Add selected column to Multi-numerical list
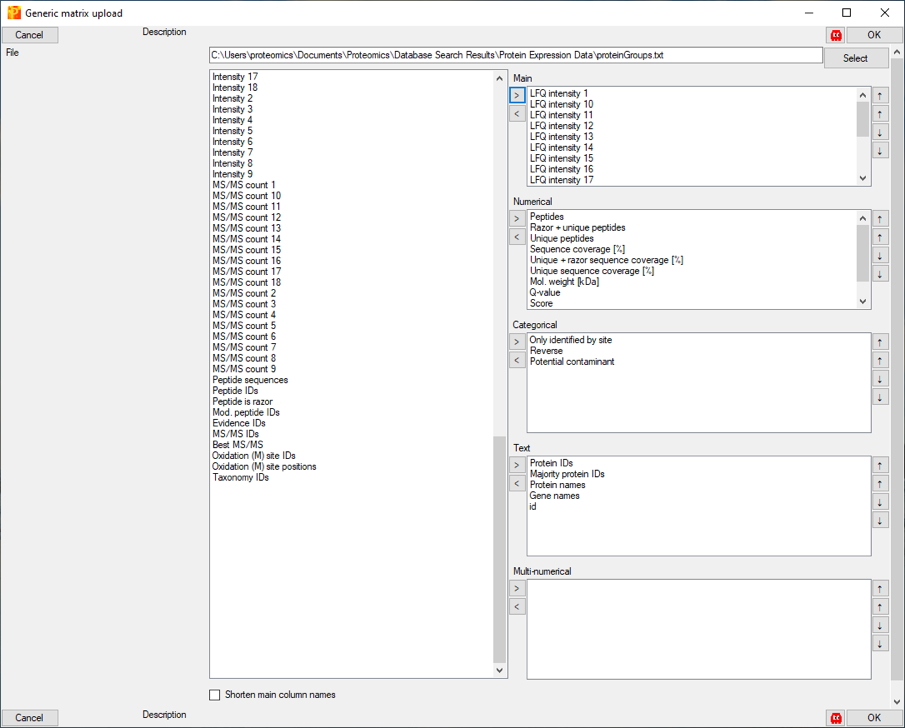This screenshot has height=728, width=905. click(517, 588)
